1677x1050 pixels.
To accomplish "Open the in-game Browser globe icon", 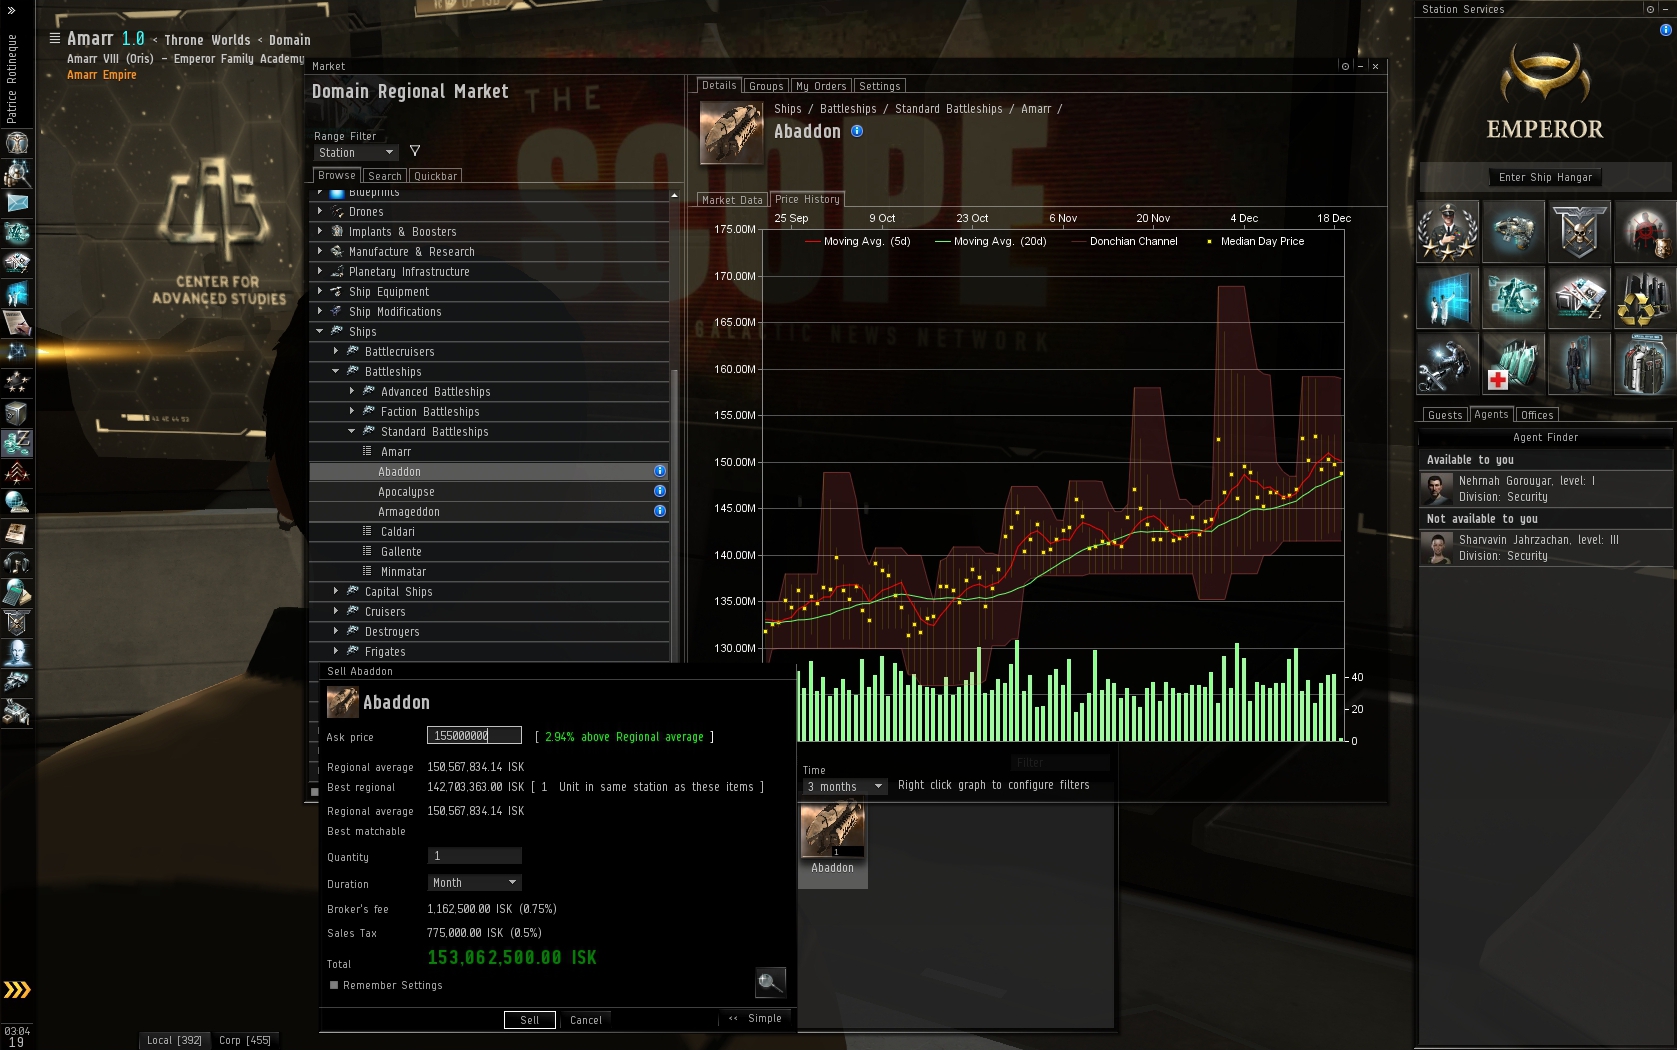I will click(17, 502).
